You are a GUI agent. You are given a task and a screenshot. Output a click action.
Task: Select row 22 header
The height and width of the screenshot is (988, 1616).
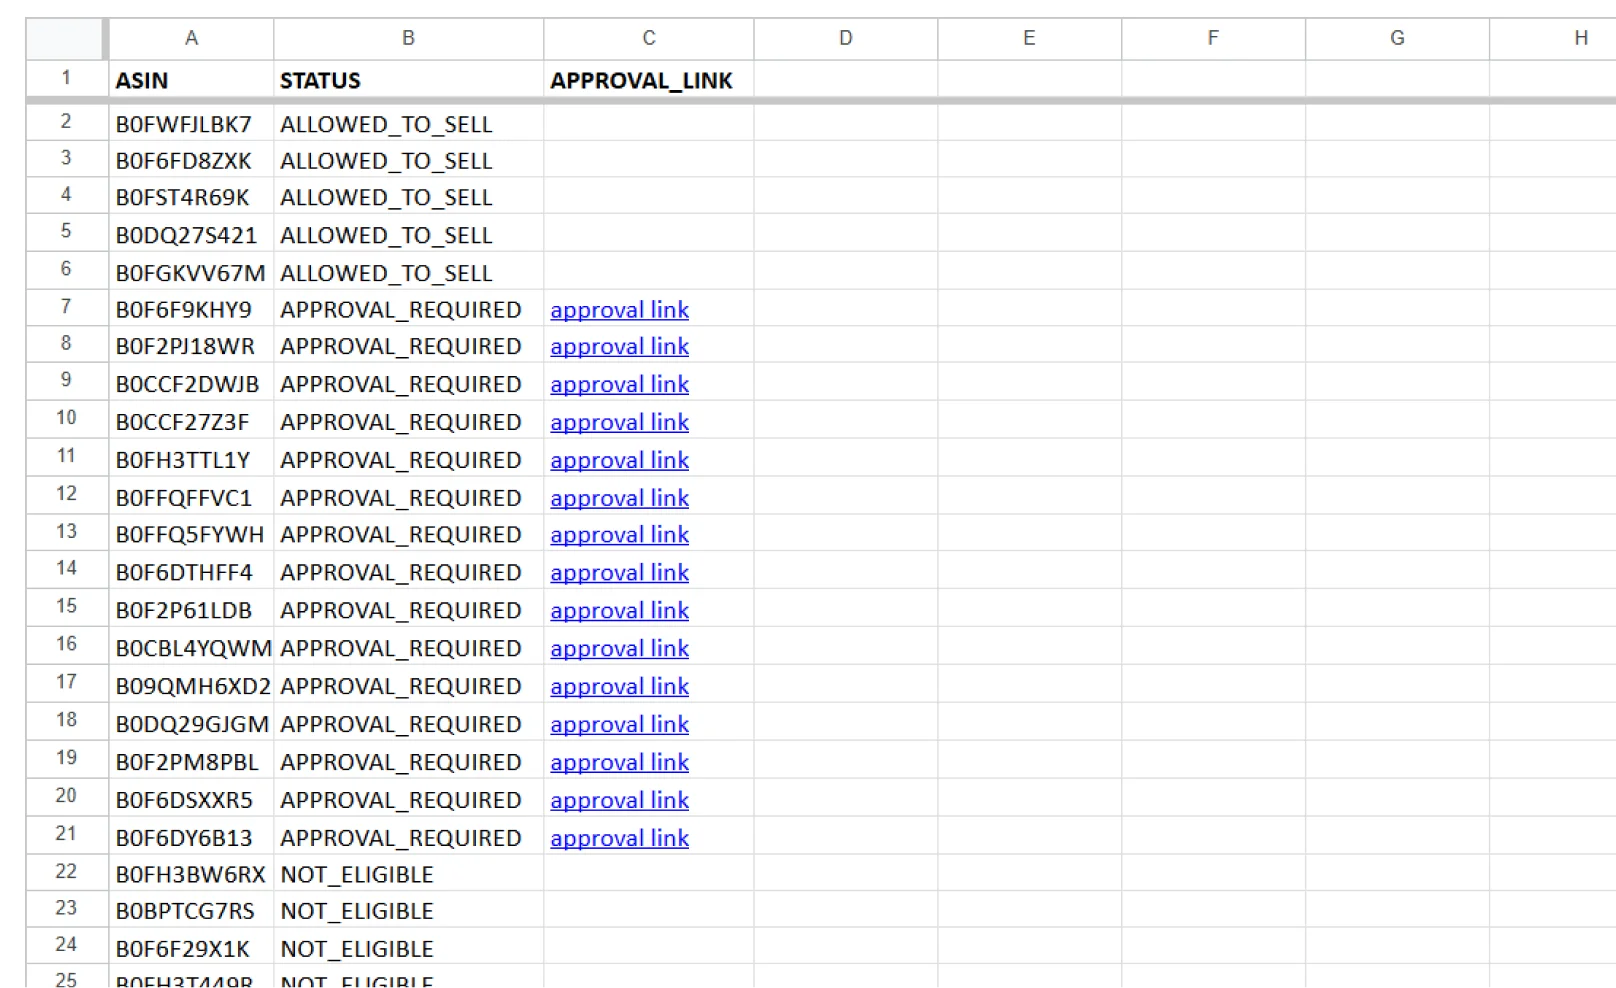66,872
